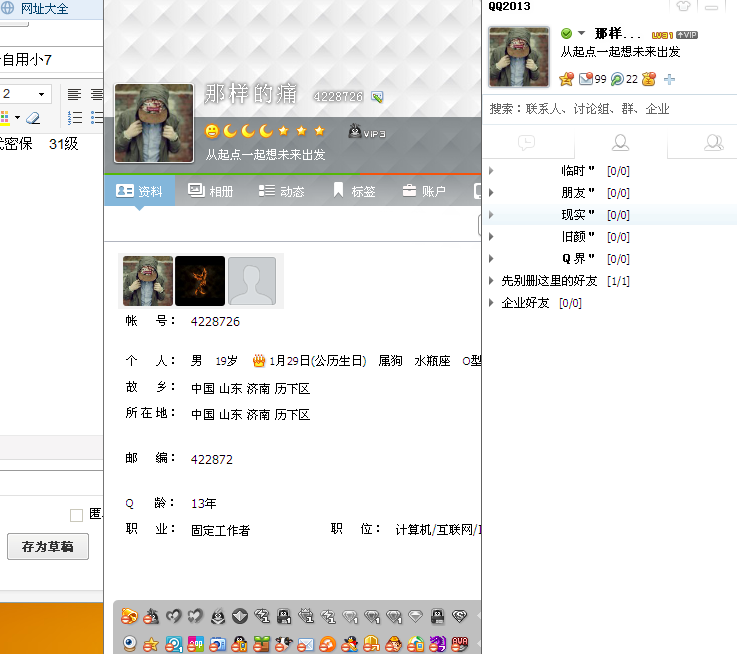
Task: Click the envelope mail icon in bottom bar
Action: (x=306, y=644)
